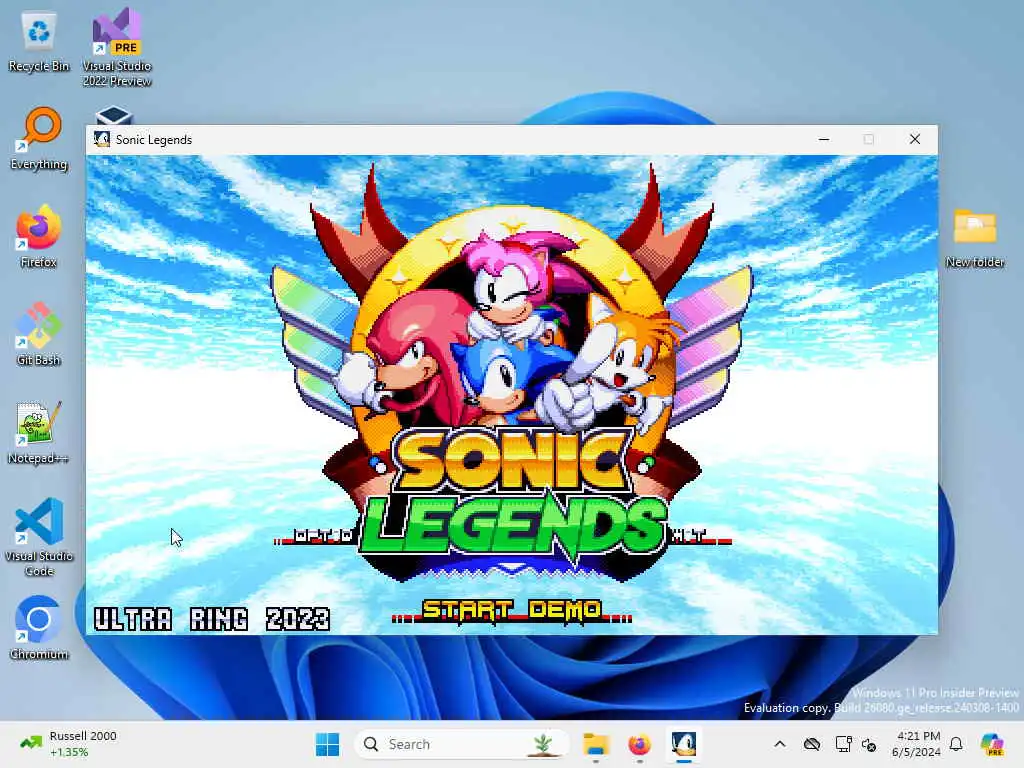This screenshot has height=768, width=1024.
Task: Open the New folder on the desktop
Action: 975,238
